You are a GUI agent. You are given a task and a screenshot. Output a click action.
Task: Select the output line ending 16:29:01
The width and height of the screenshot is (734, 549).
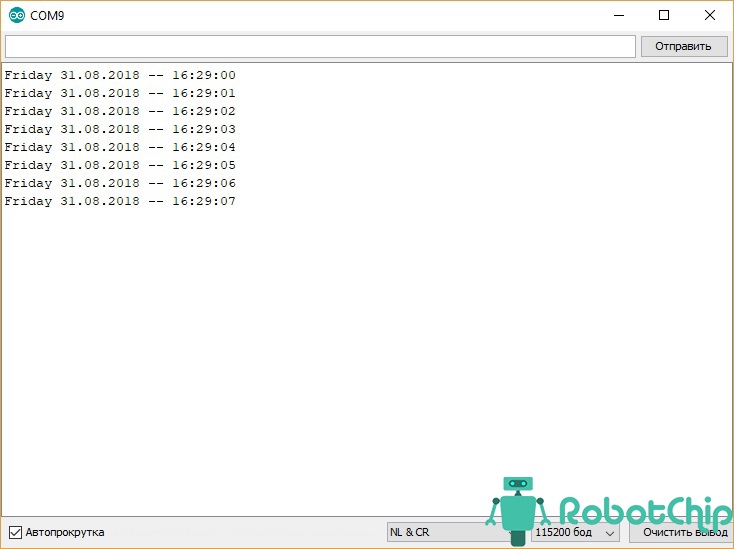click(x=120, y=93)
